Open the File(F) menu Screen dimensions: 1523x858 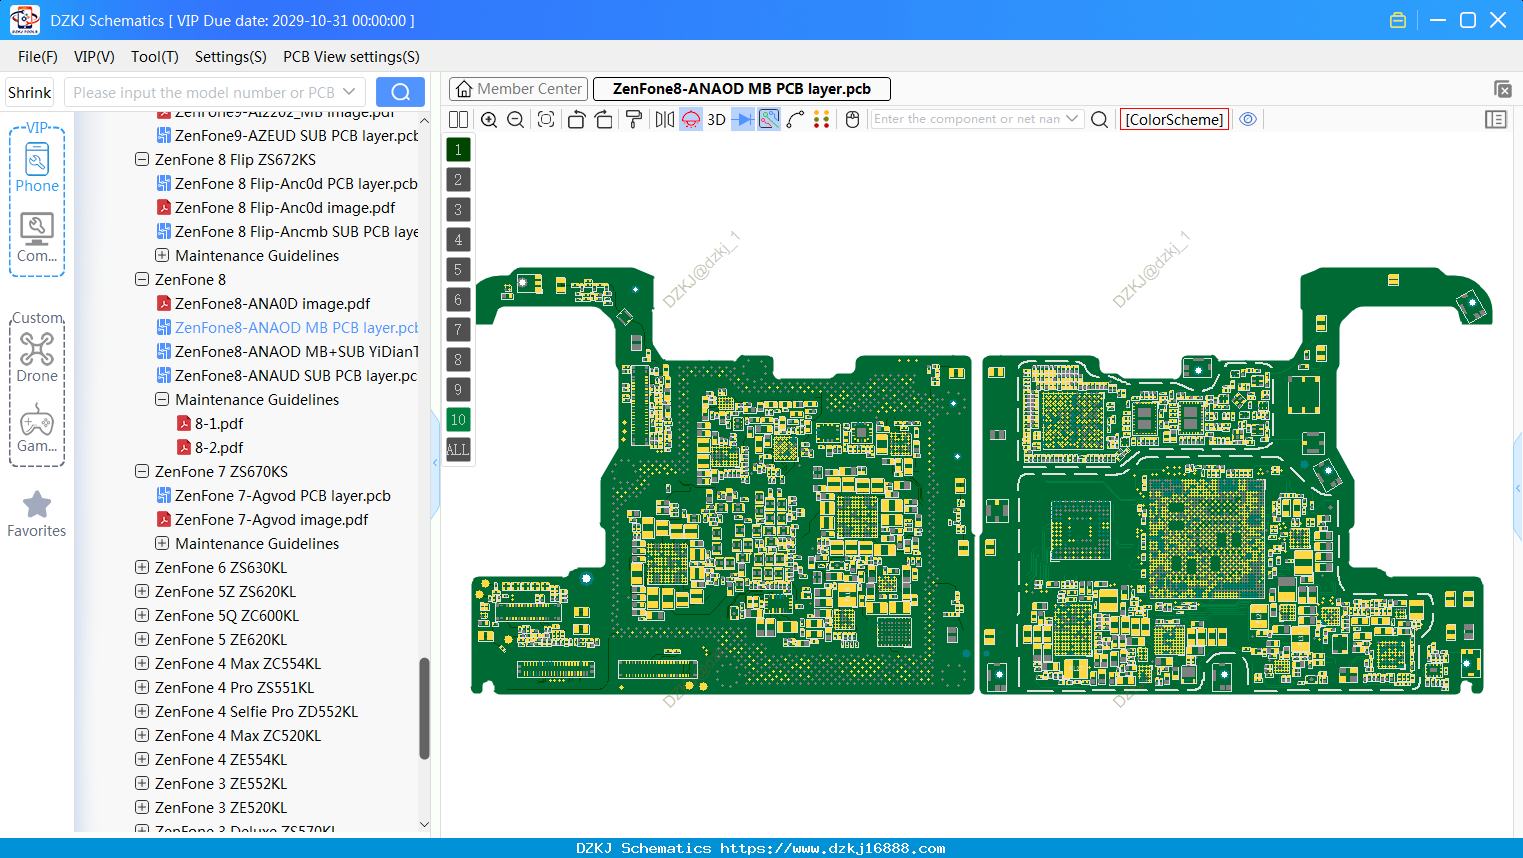38,57
